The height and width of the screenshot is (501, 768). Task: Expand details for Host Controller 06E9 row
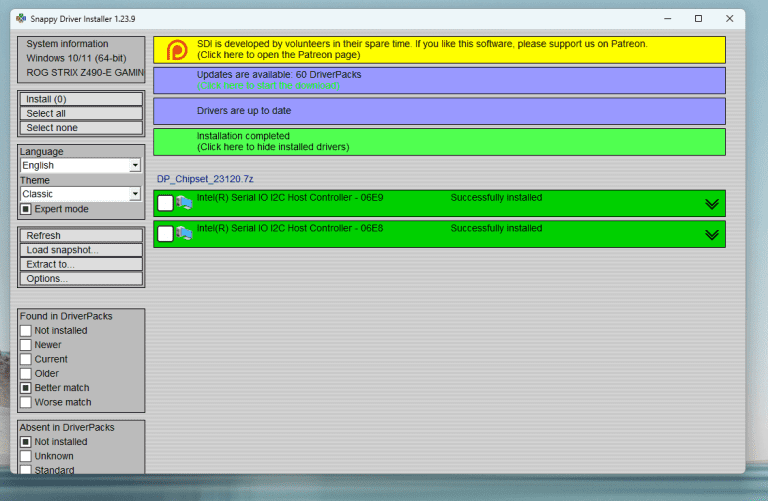pyautogui.click(x=712, y=204)
